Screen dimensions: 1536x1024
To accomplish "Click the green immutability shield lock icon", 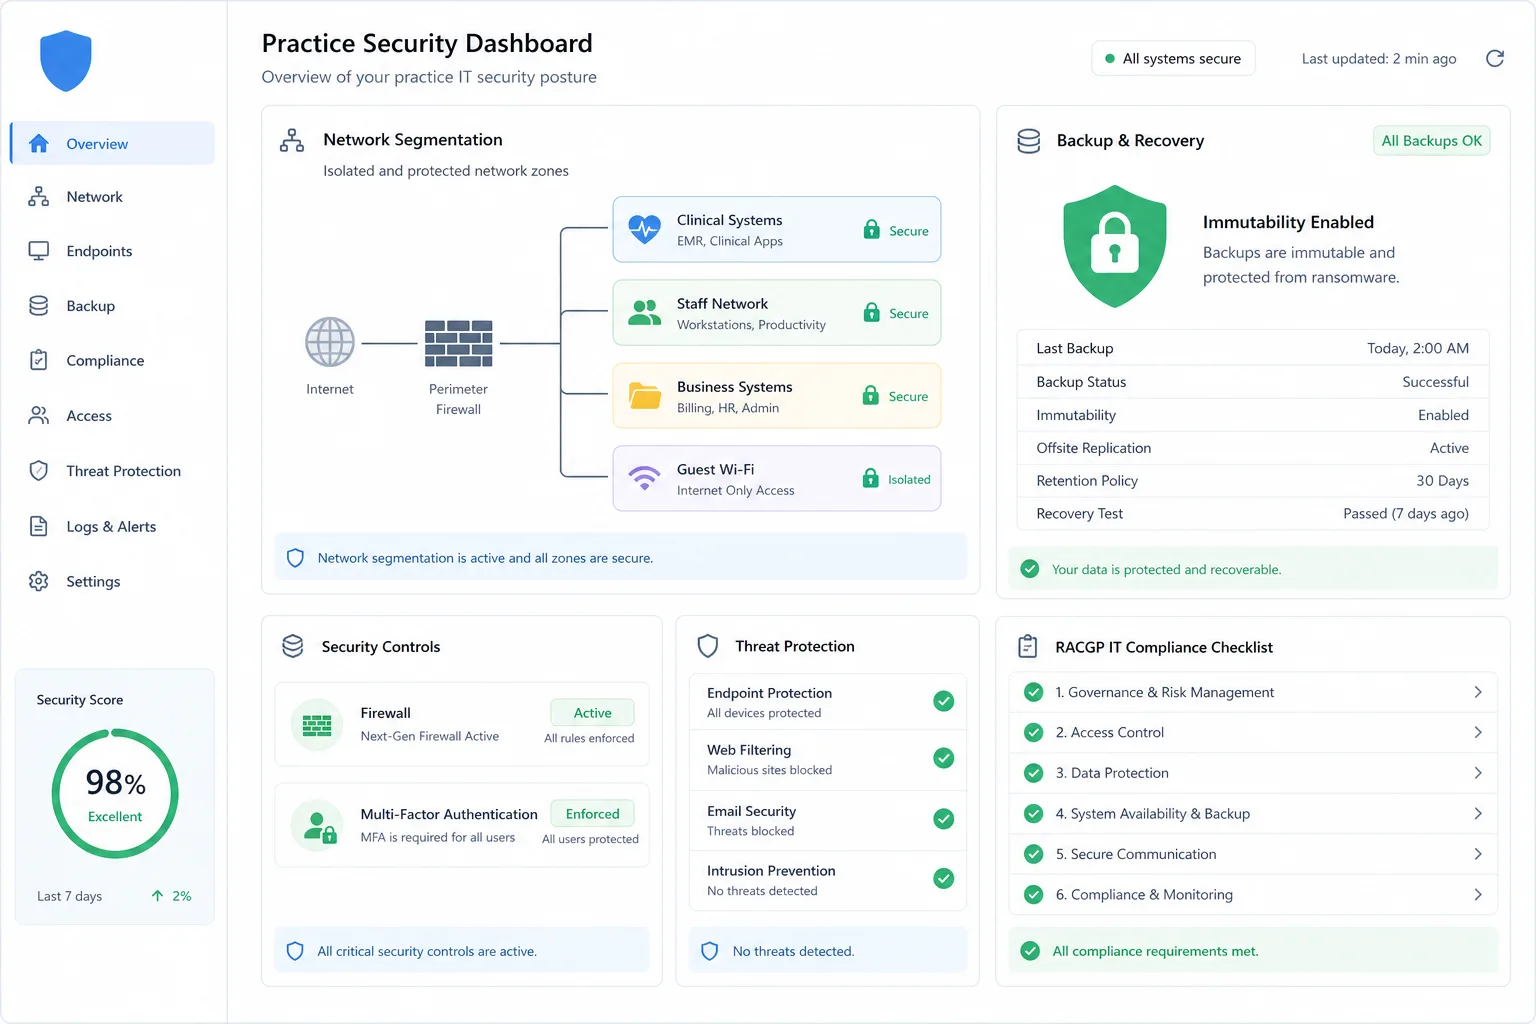I will [1115, 246].
